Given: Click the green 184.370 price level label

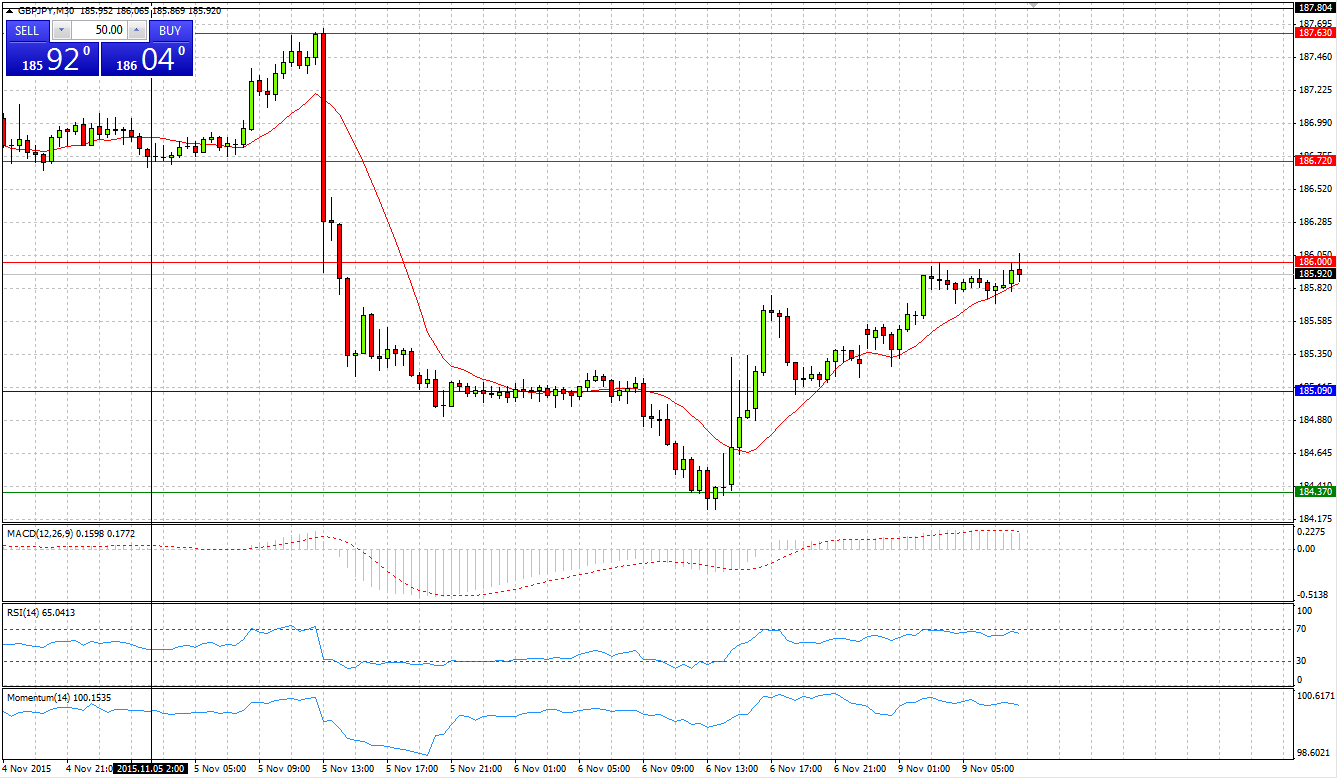Looking at the screenshot, I should (1314, 491).
